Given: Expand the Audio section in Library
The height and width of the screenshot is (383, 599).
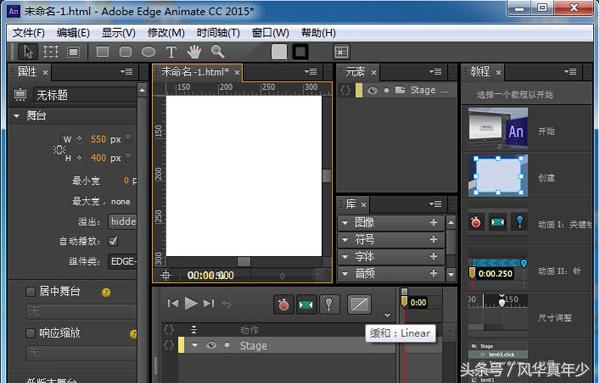Looking at the screenshot, I should (345, 273).
